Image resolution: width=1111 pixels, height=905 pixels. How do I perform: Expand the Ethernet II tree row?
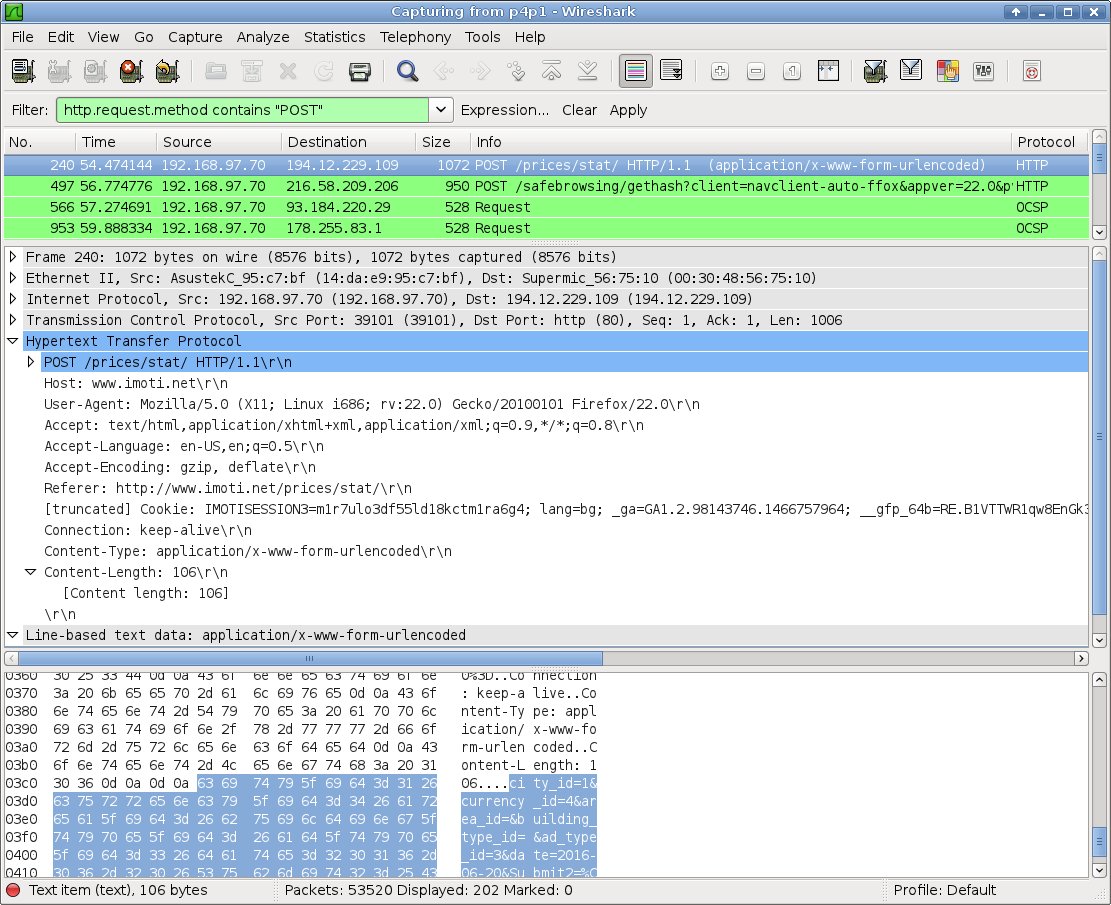pyautogui.click(x=13, y=278)
